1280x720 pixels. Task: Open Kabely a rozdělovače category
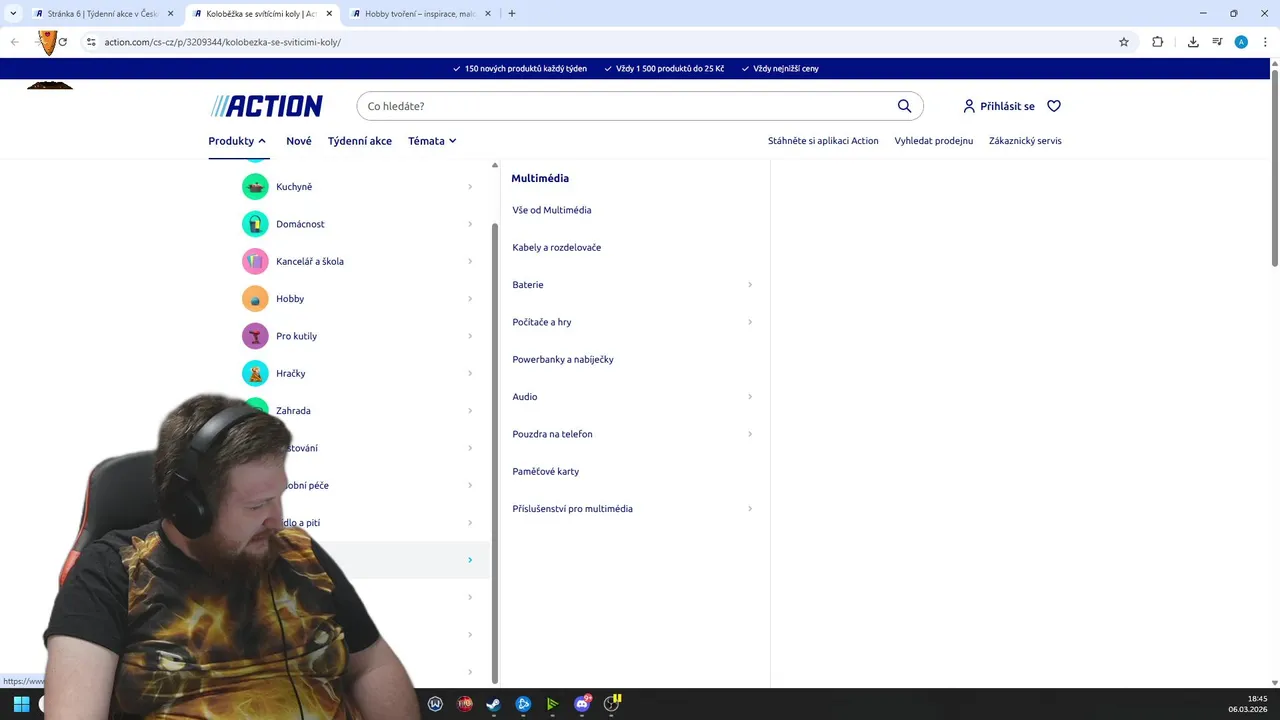[557, 247]
